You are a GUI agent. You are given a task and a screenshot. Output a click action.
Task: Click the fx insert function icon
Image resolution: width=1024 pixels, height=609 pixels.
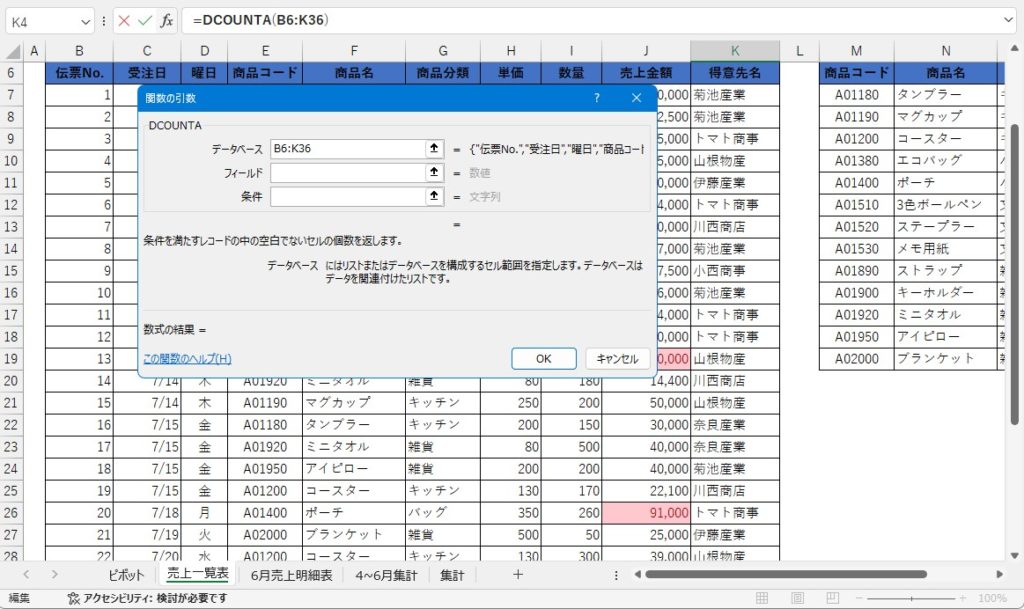click(167, 20)
